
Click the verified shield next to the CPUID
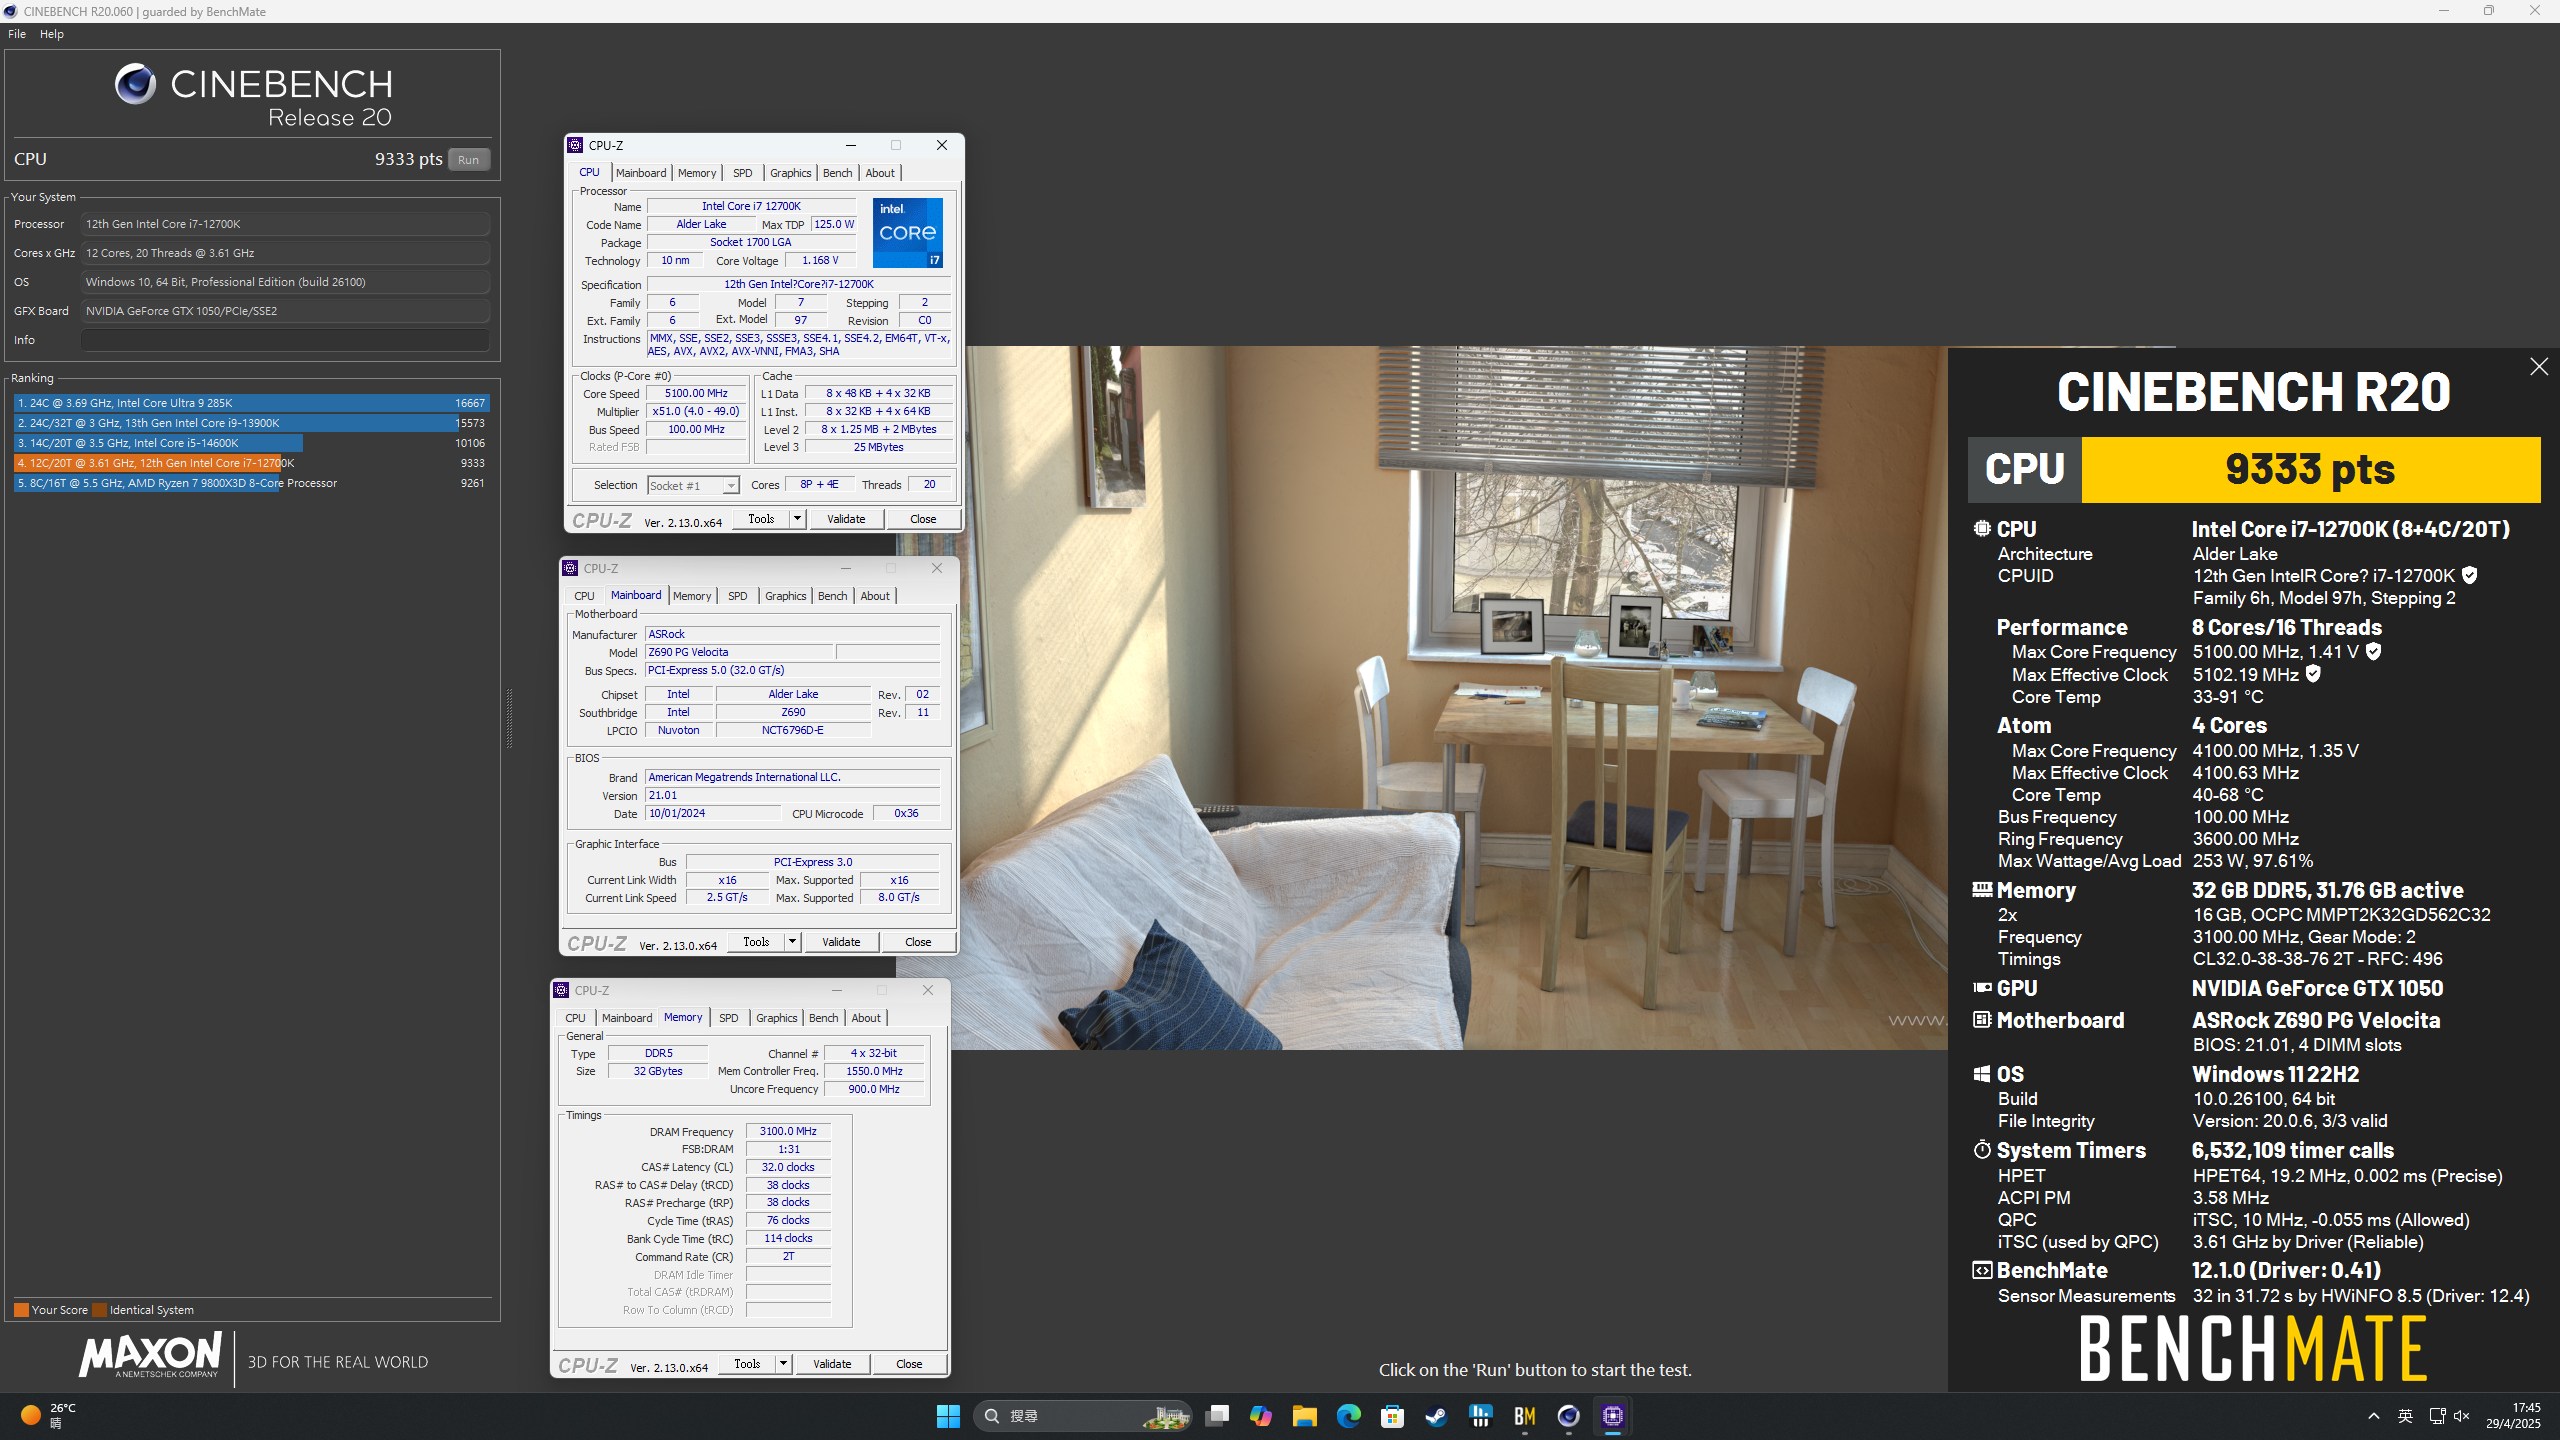2470,575
